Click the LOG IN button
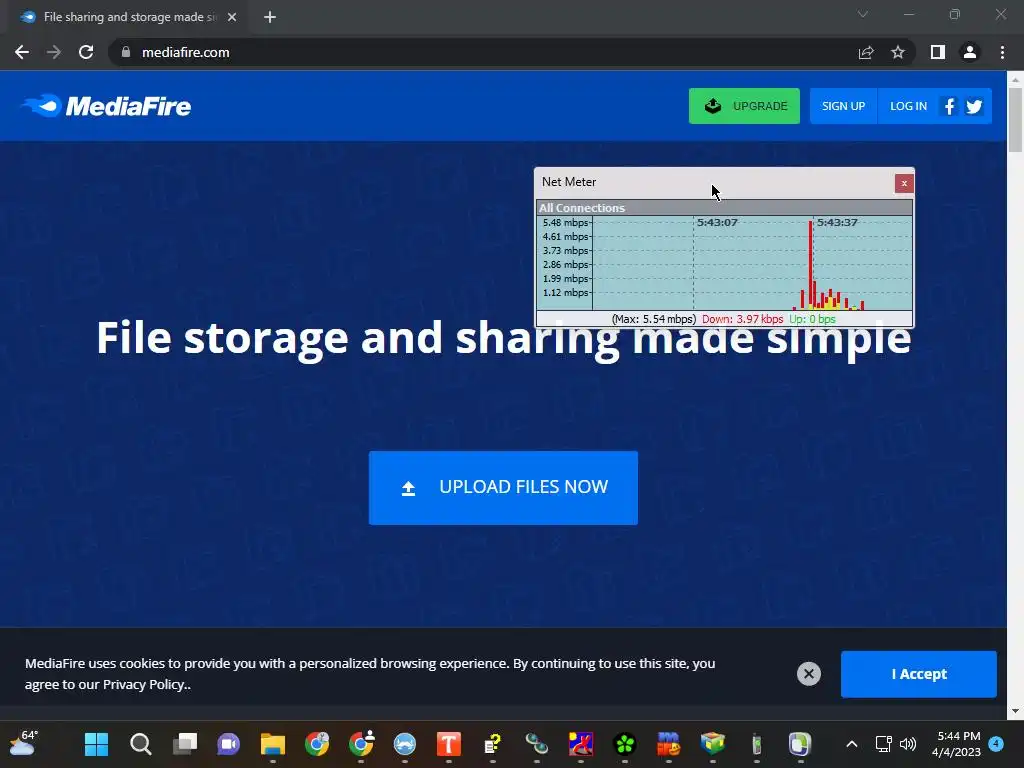The height and width of the screenshot is (768, 1024). 908,106
